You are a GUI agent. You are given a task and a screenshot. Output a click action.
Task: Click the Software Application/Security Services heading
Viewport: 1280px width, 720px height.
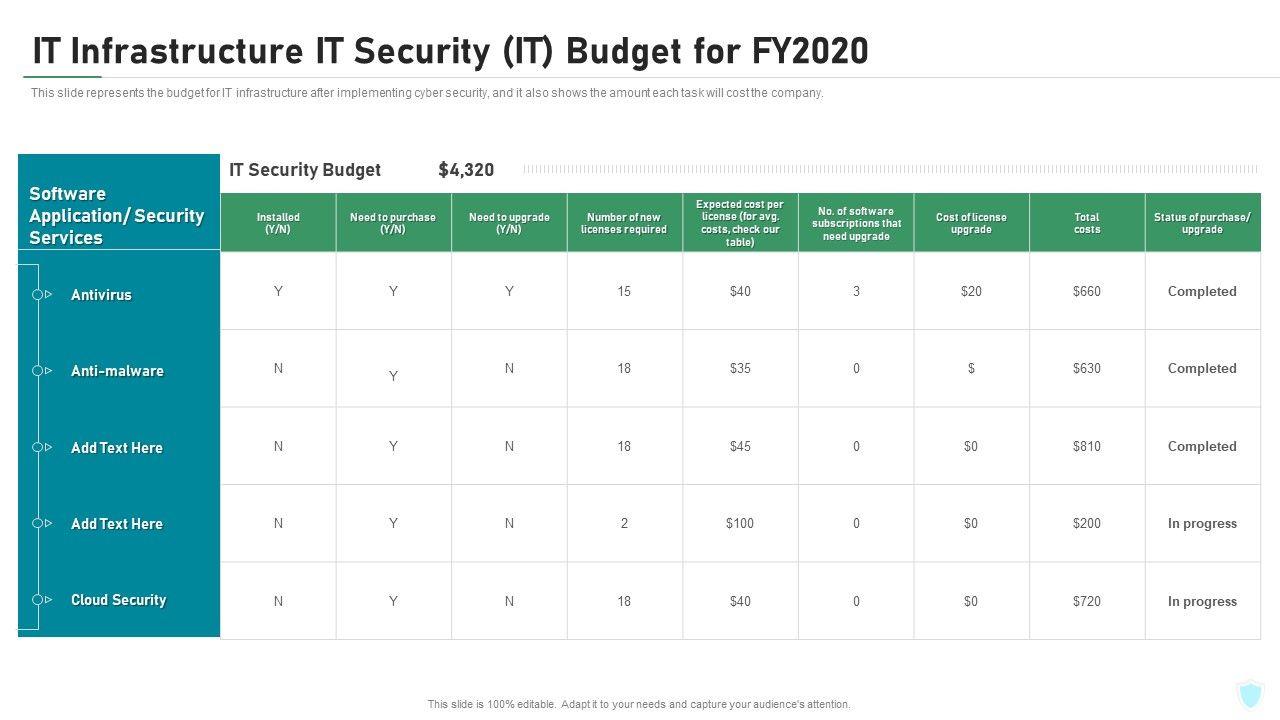[x=116, y=215]
